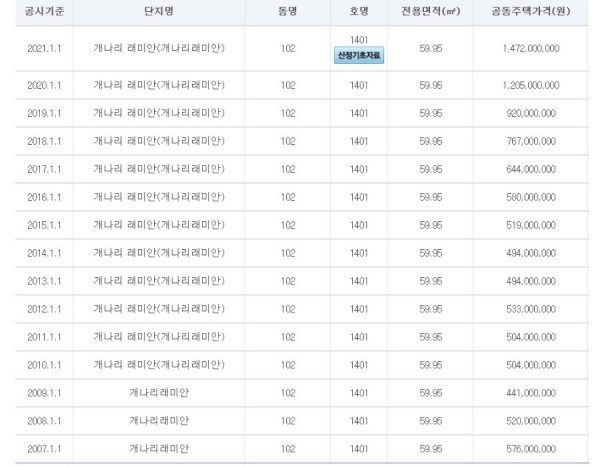Click the 2007.1.1 date cell
Image resolution: width=600 pixels, height=466 pixels.
pos(44,448)
